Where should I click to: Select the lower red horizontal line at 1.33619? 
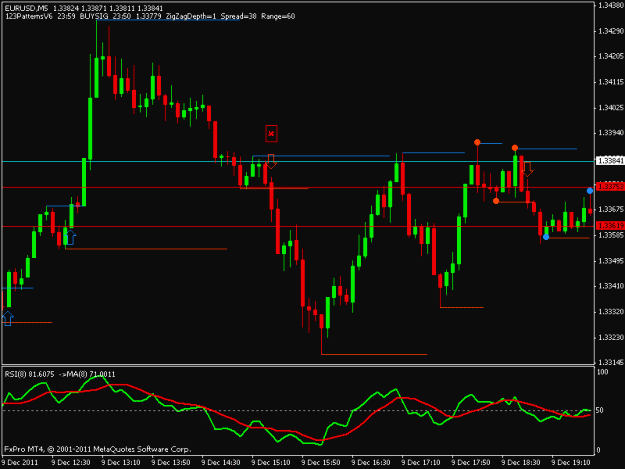[298, 226]
